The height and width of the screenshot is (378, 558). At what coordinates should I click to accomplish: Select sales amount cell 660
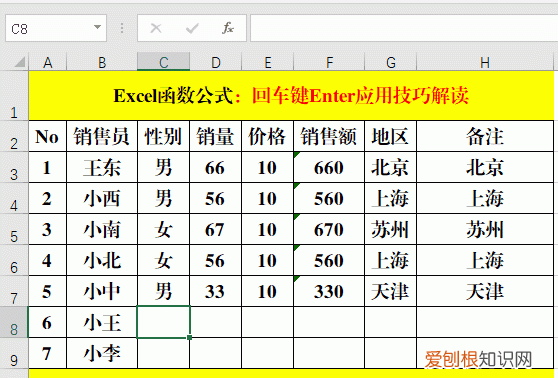click(x=329, y=167)
